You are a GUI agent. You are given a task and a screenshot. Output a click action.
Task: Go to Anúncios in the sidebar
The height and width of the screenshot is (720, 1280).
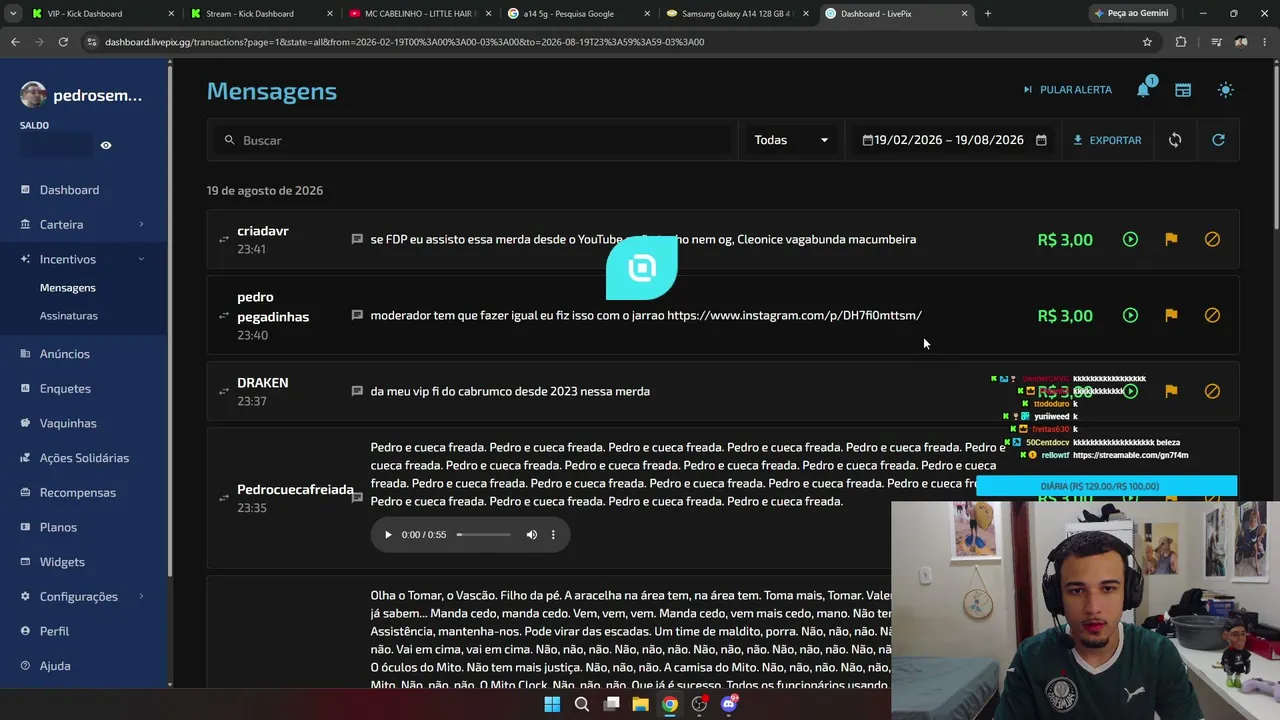pyautogui.click(x=65, y=354)
